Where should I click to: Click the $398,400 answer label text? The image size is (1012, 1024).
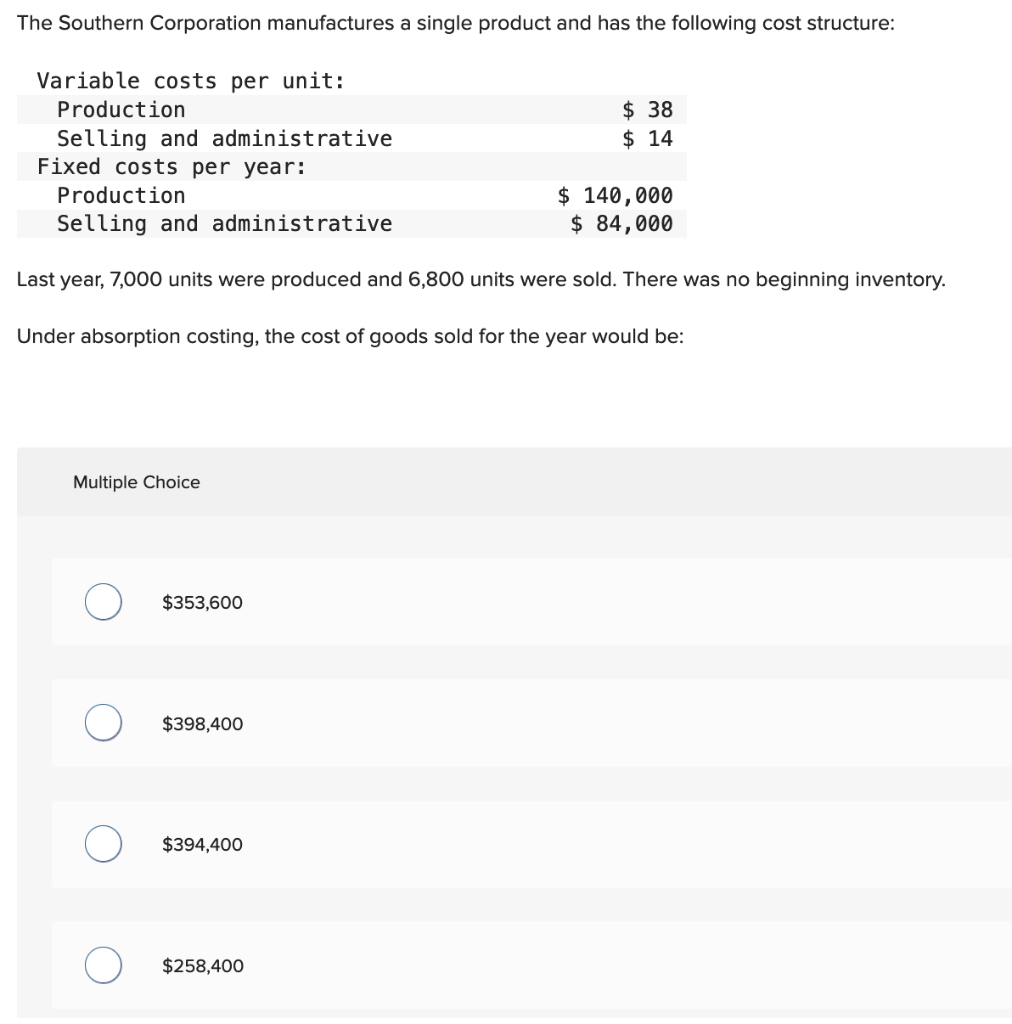202,724
